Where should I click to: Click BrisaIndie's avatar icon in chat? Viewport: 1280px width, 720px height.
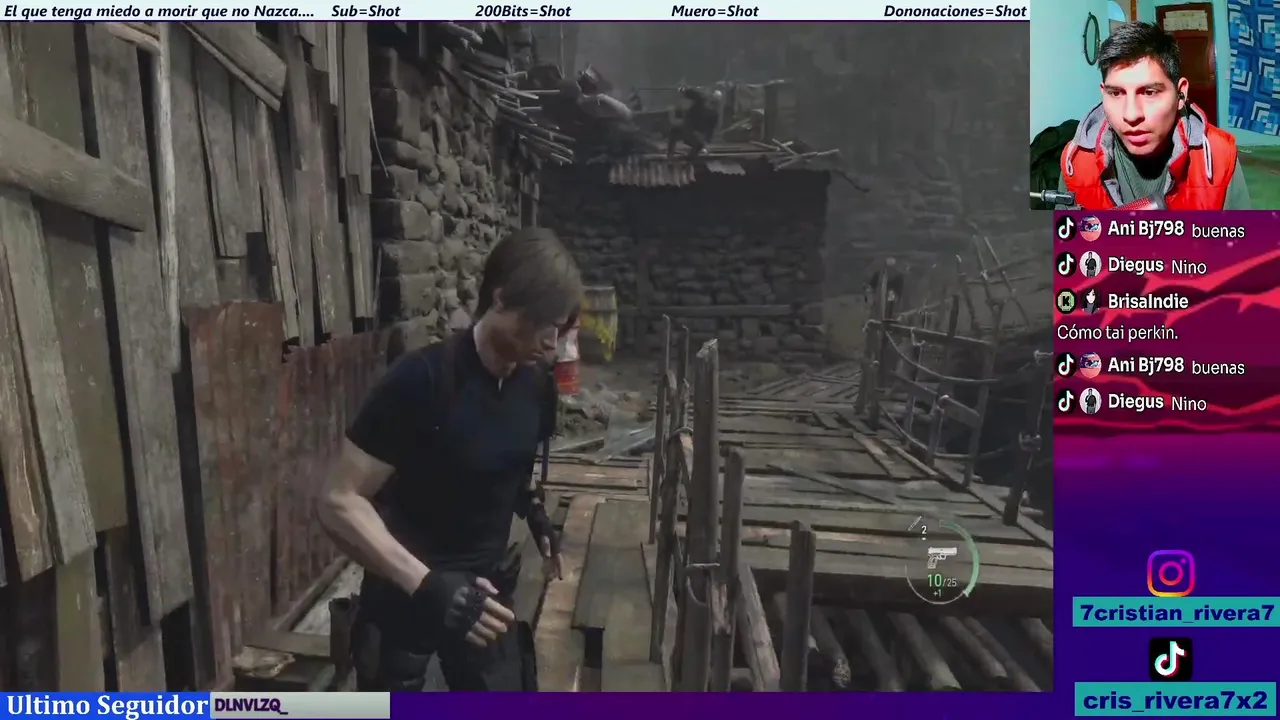point(1090,301)
